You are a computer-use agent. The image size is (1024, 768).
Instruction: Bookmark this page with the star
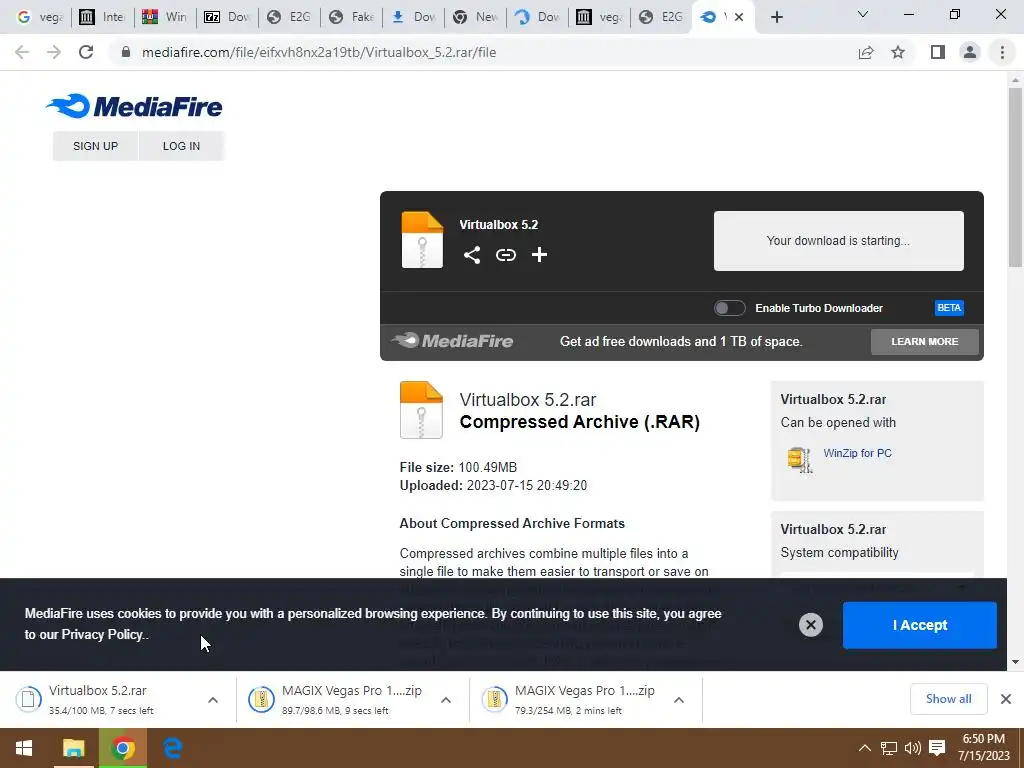tap(898, 52)
